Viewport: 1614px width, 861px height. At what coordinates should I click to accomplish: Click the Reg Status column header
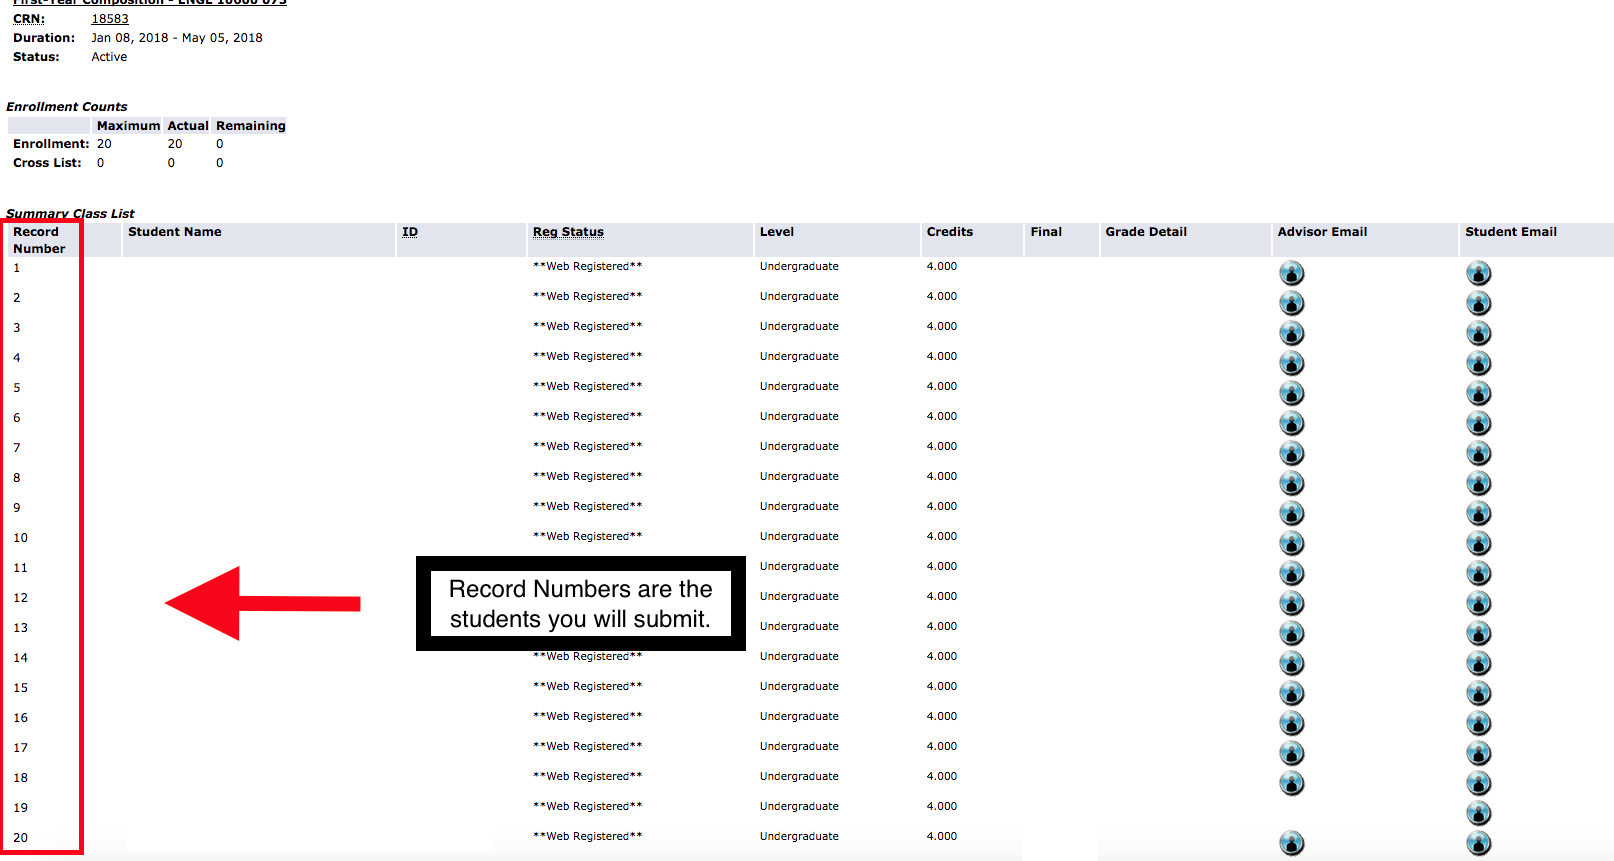point(568,232)
